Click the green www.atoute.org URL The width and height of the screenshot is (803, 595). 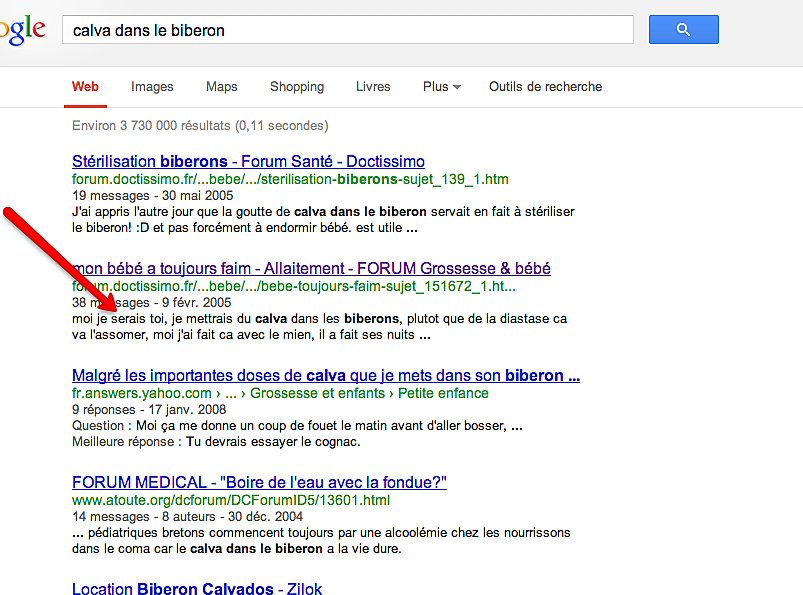pos(231,500)
